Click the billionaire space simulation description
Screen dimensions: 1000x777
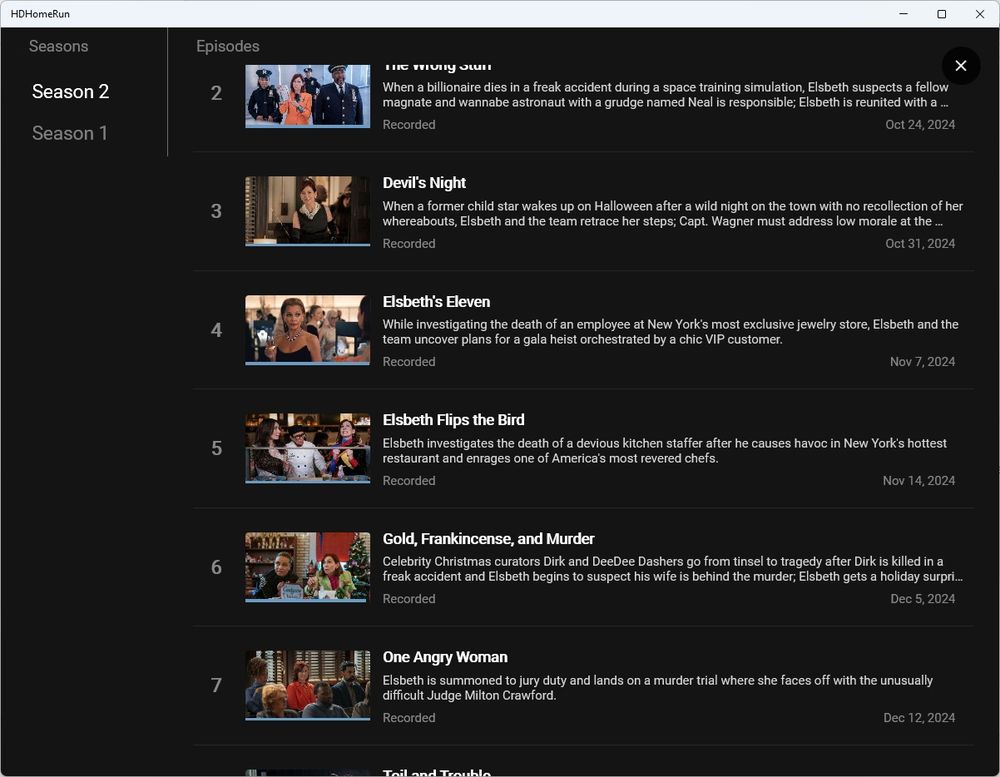[666, 94]
